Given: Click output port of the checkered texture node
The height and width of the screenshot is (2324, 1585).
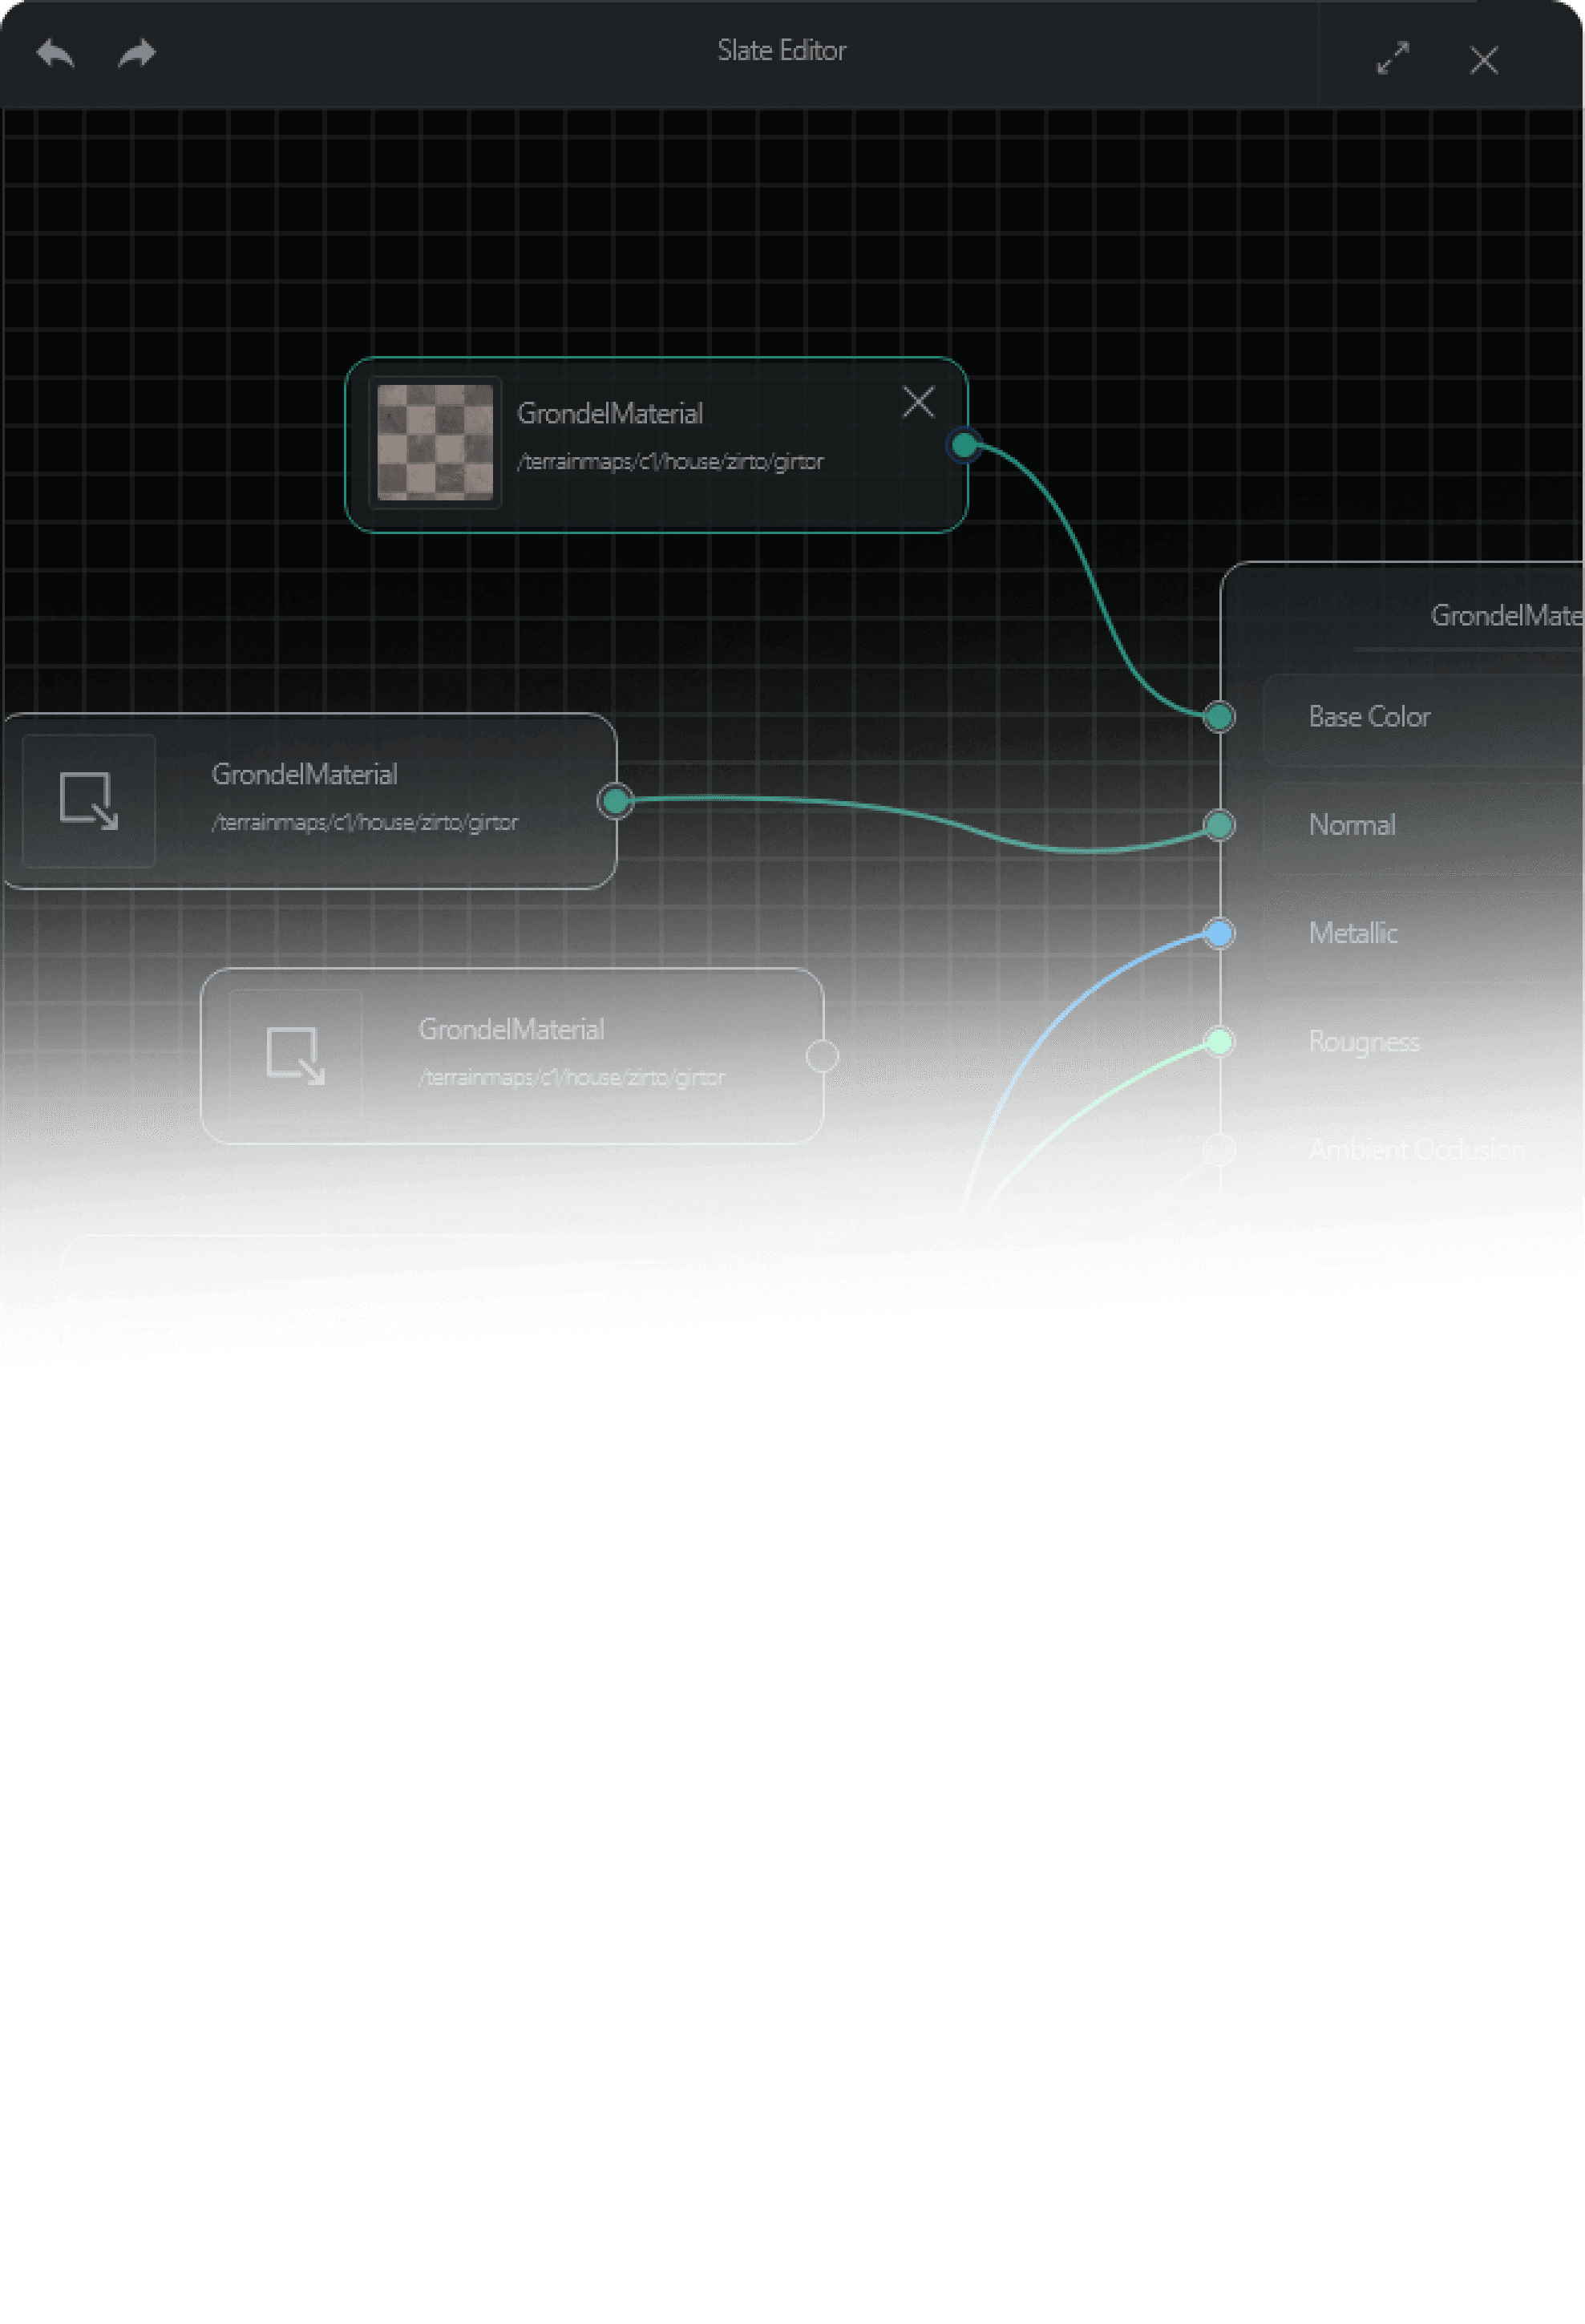Looking at the screenshot, I should (964, 445).
